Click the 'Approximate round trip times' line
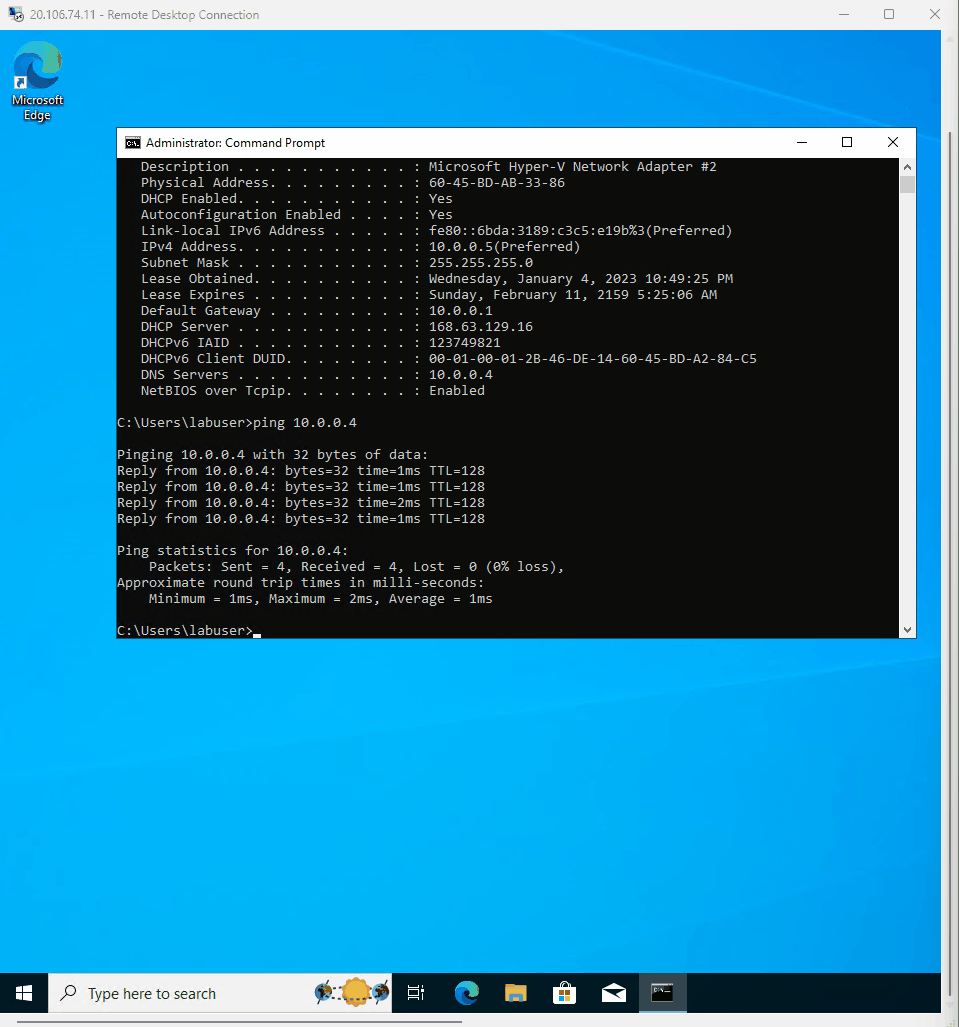This screenshot has height=1027, width=959. click(301, 583)
